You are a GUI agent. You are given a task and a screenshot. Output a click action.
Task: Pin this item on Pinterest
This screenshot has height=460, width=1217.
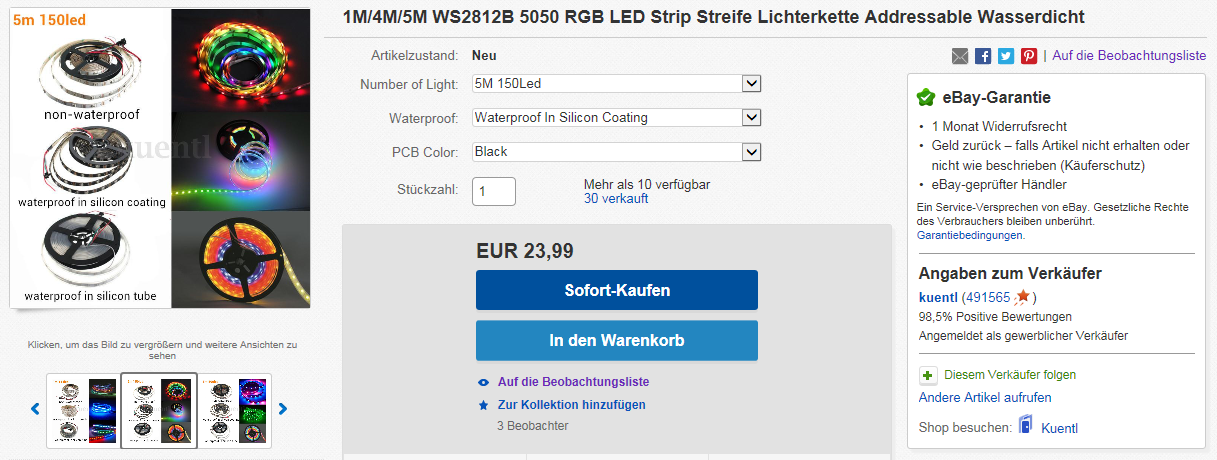click(x=1029, y=56)
